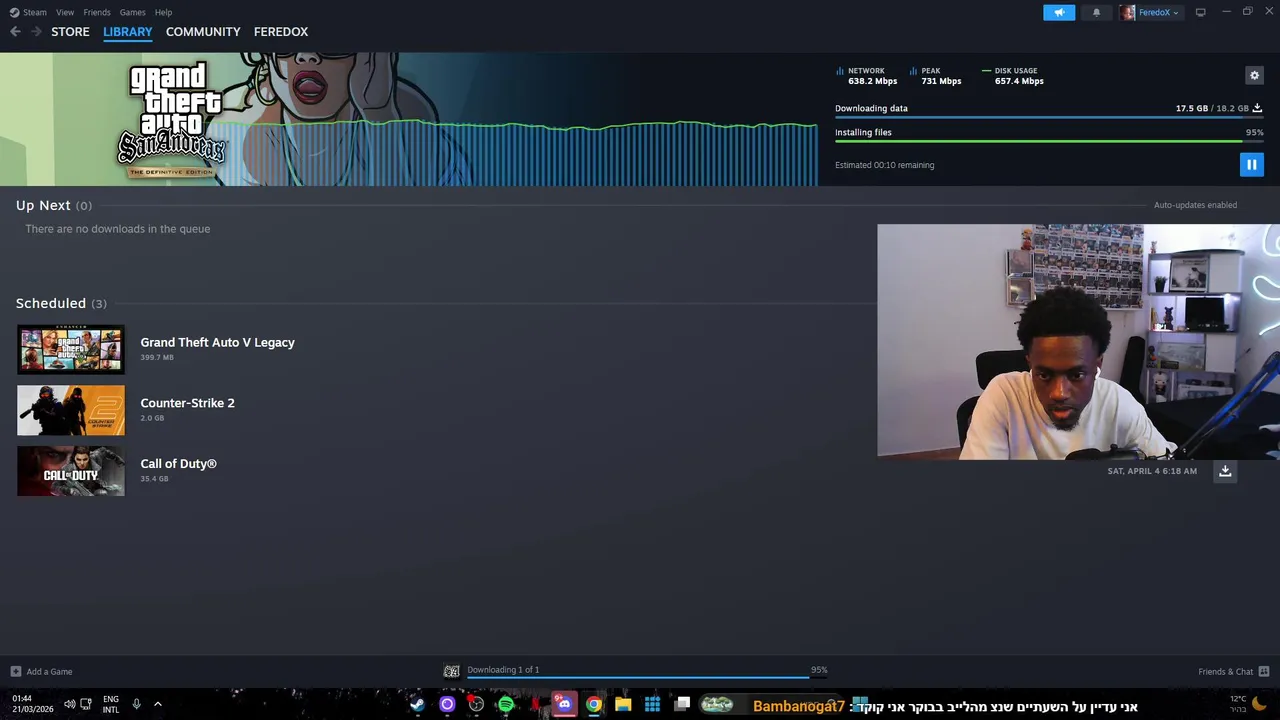Open Task View in the taskbar
Viewport: 1280px width, 720px height.
(682, 705)
